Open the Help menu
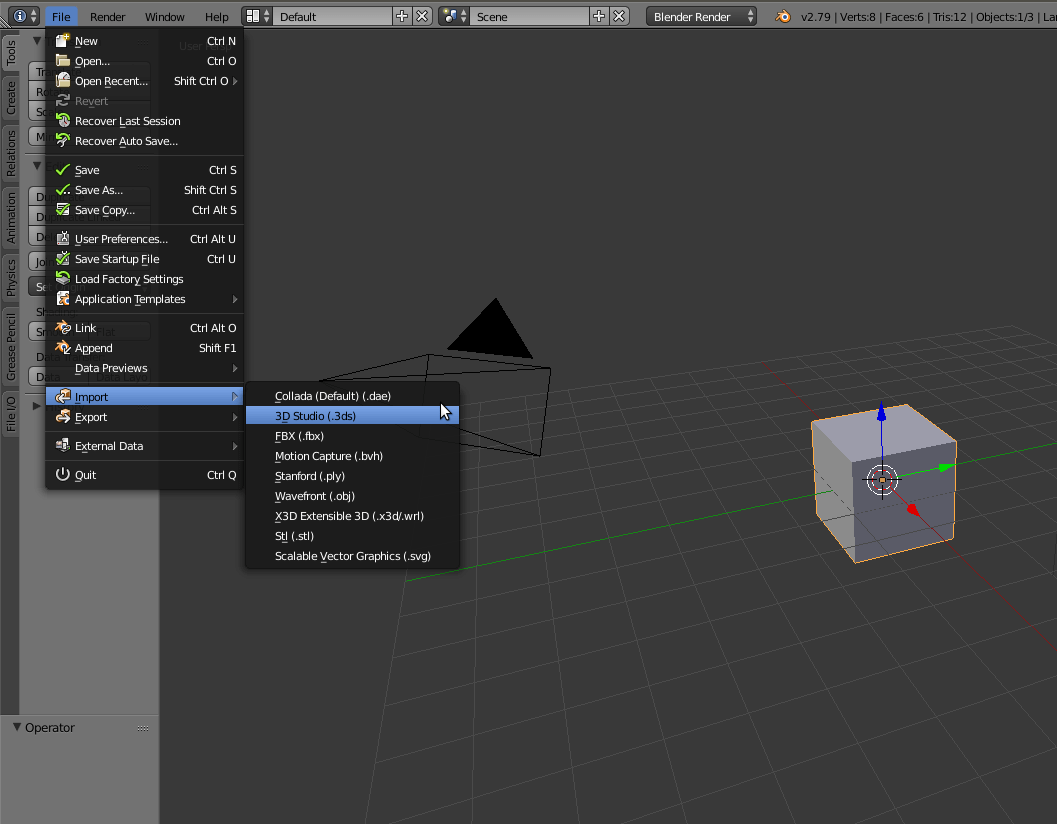 pos(216,17)
